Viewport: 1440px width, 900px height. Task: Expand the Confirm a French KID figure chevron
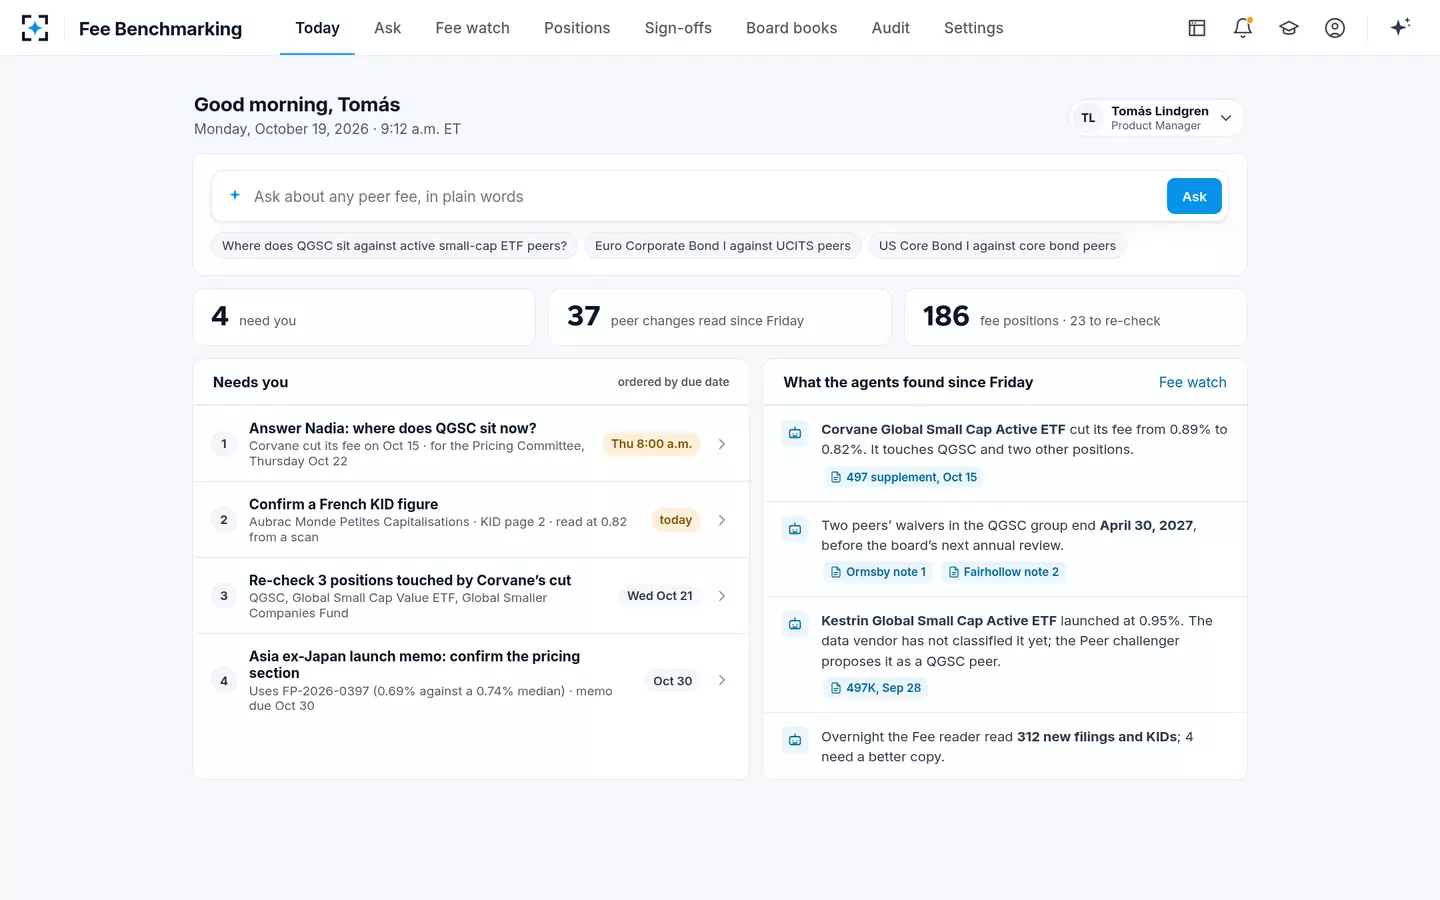coord(722,520)
